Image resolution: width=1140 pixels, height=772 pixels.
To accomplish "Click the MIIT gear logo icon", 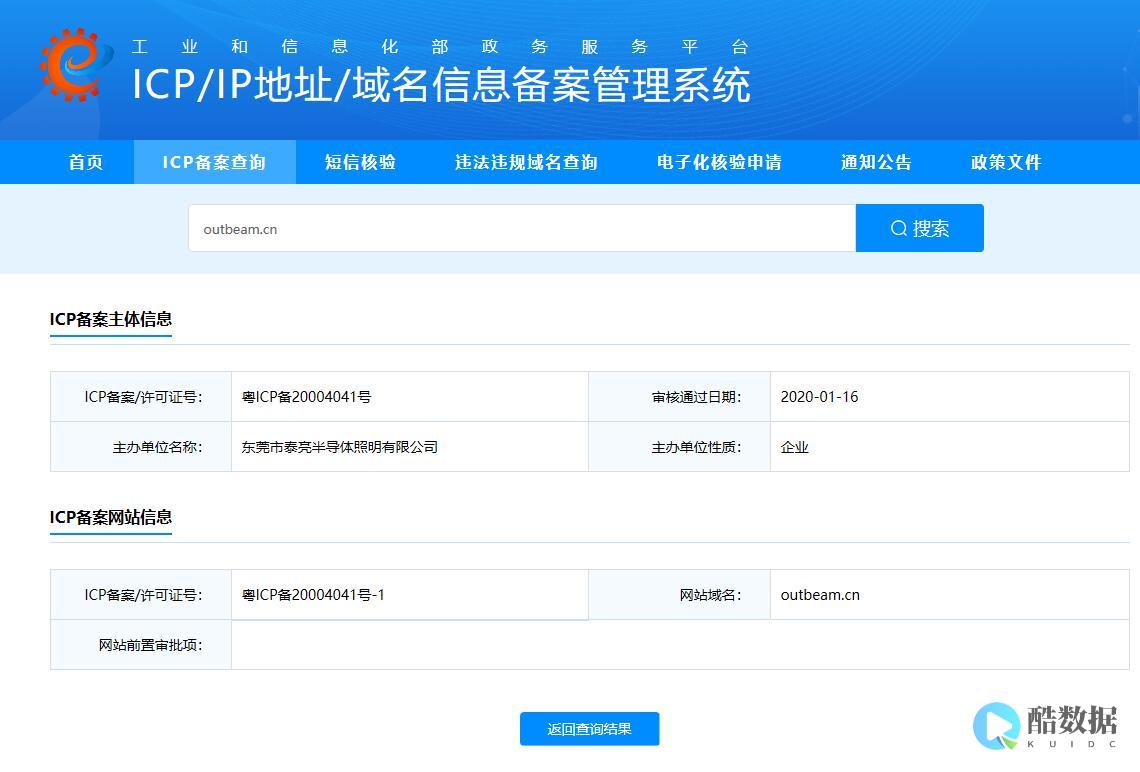I will [76, 64].
